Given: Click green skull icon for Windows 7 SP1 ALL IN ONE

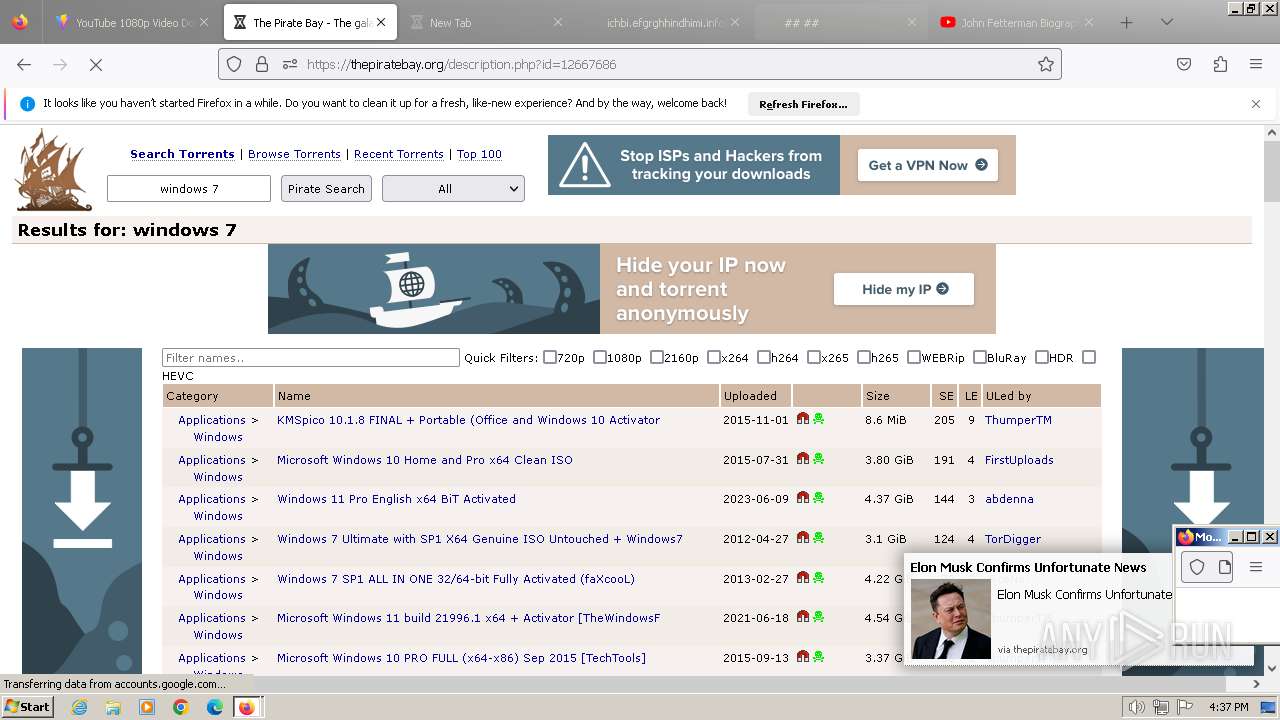Looking at the screenshot, I should tap(818, 578).
